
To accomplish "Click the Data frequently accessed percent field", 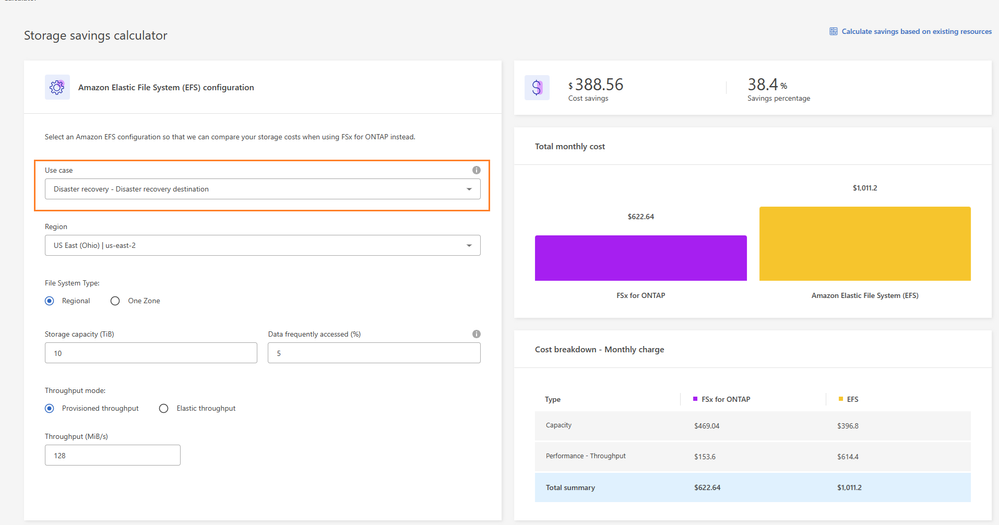I will tap(374, 353).
